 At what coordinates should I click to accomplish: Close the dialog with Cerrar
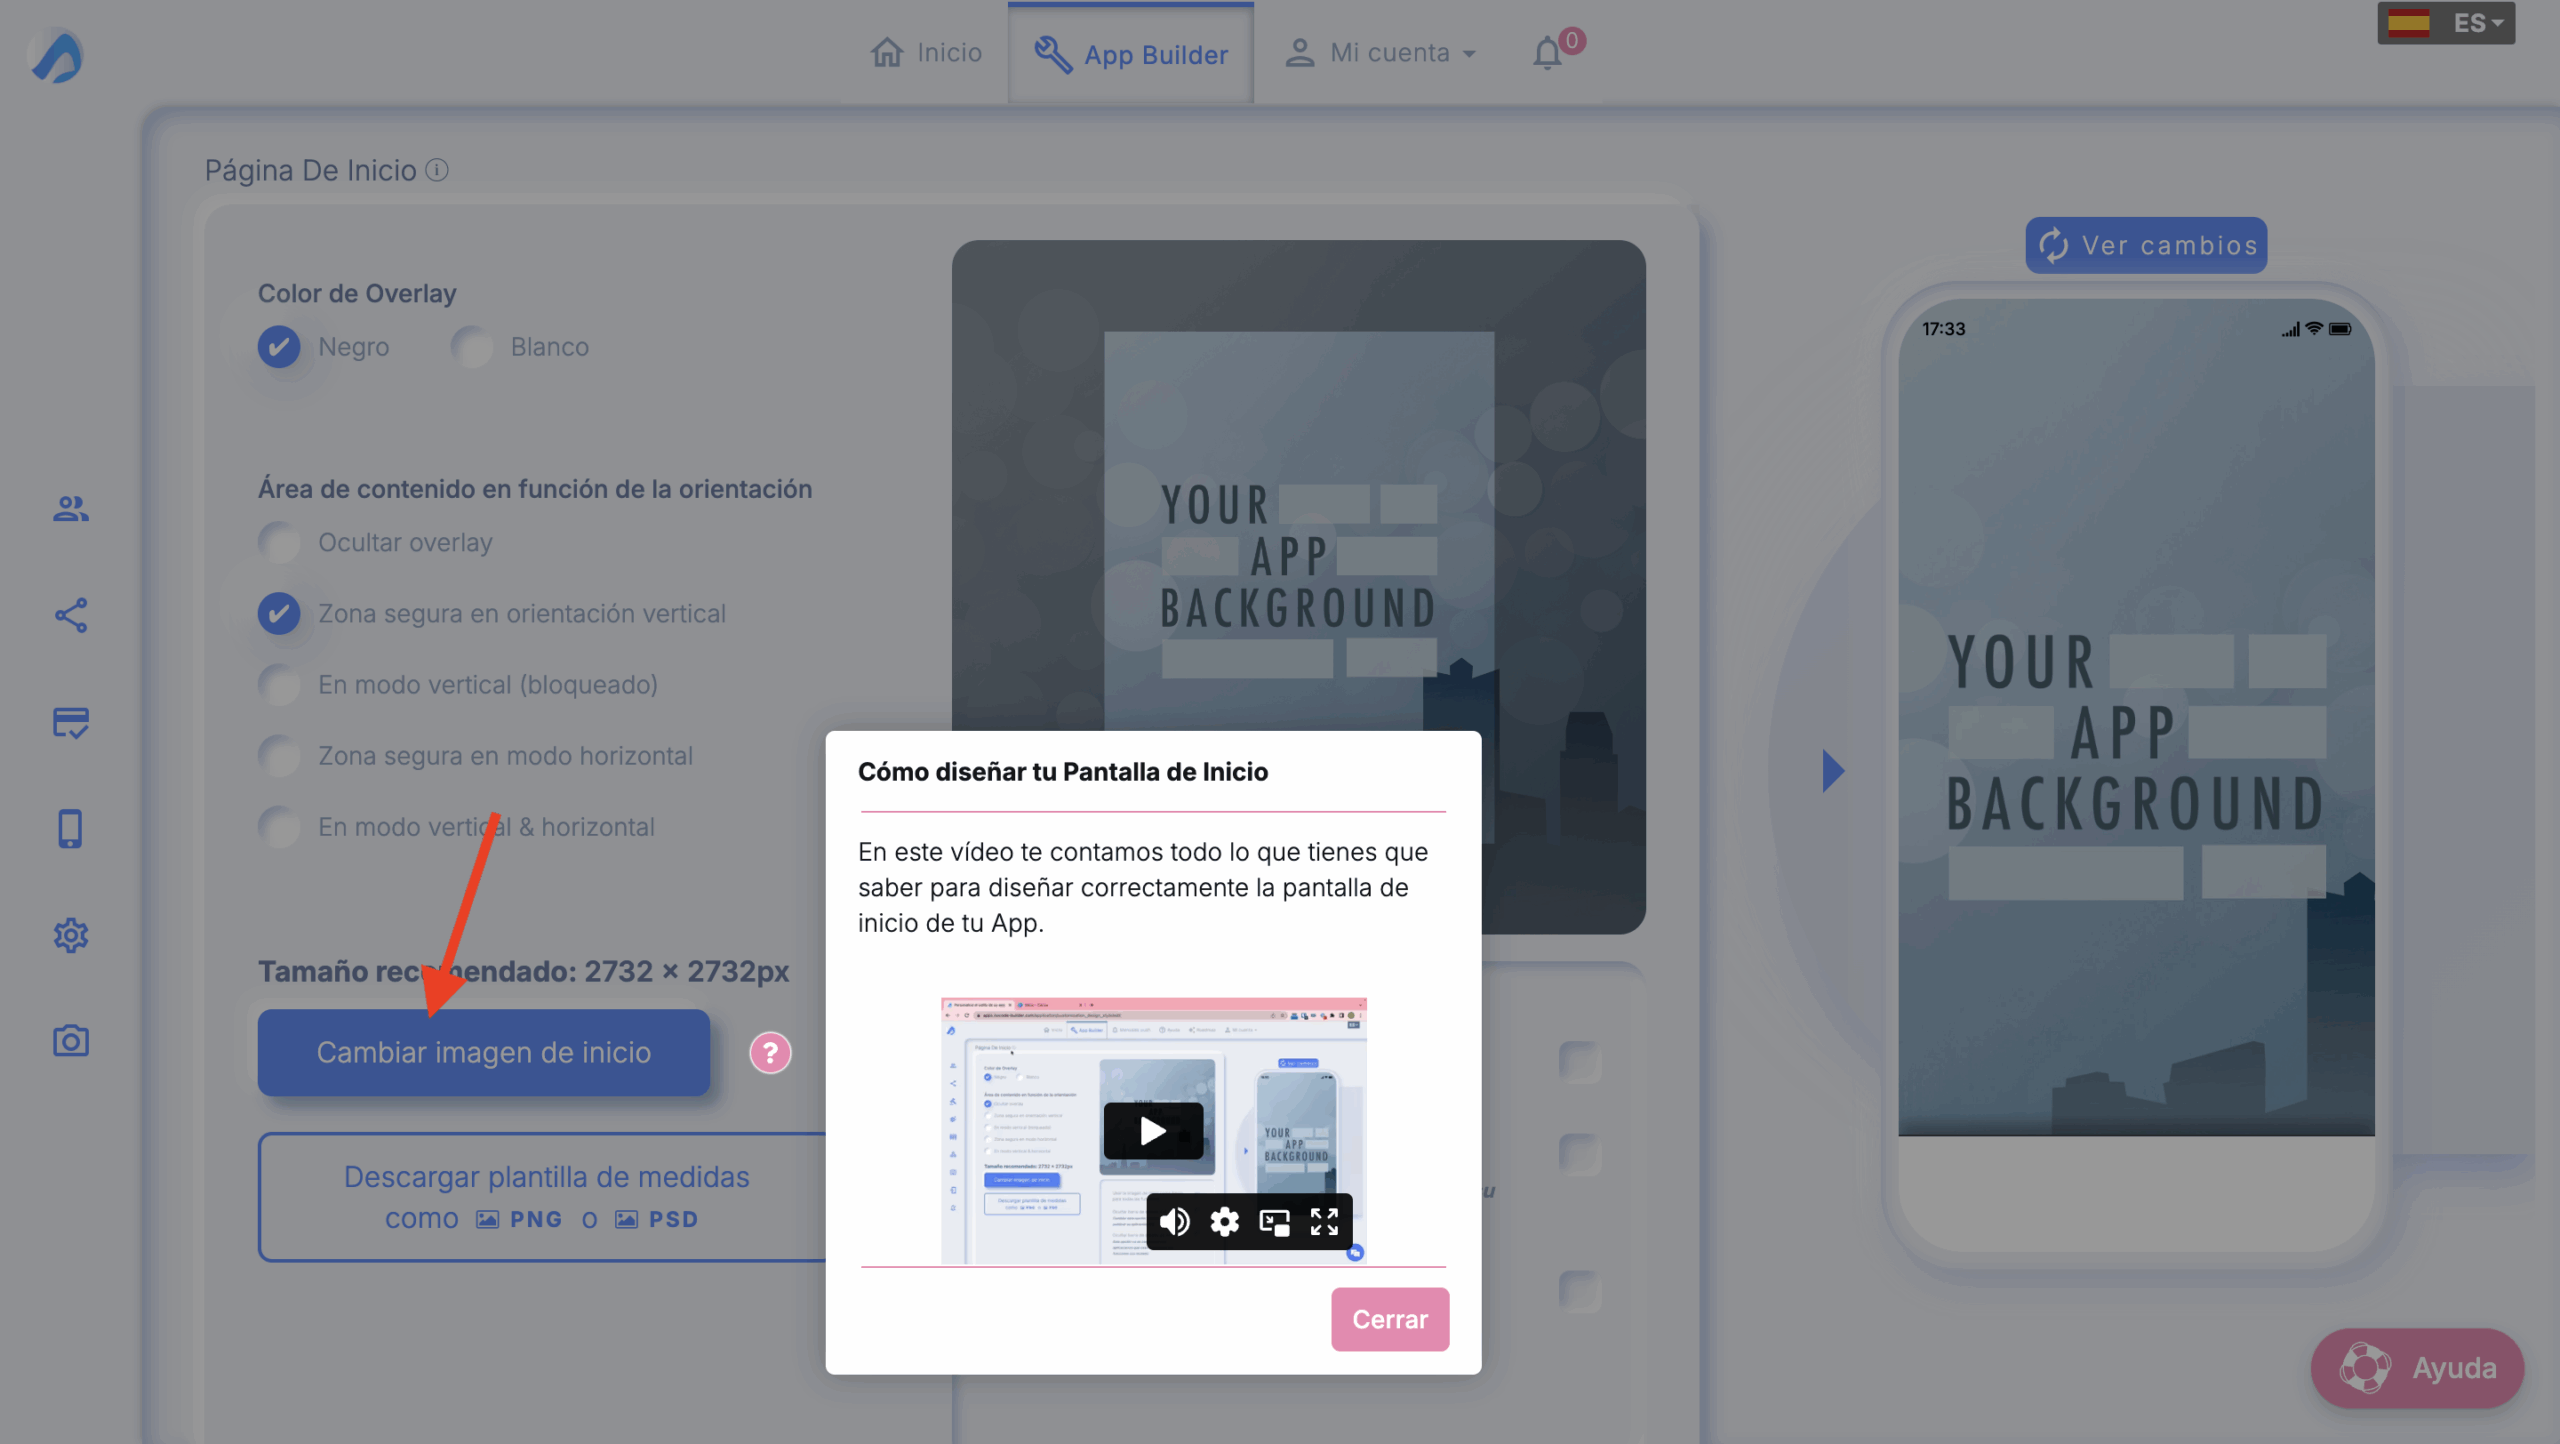click(1389, 1319)
